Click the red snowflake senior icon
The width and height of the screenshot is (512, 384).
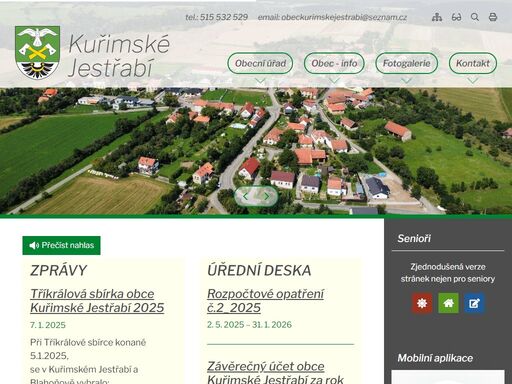click(422, 303)
